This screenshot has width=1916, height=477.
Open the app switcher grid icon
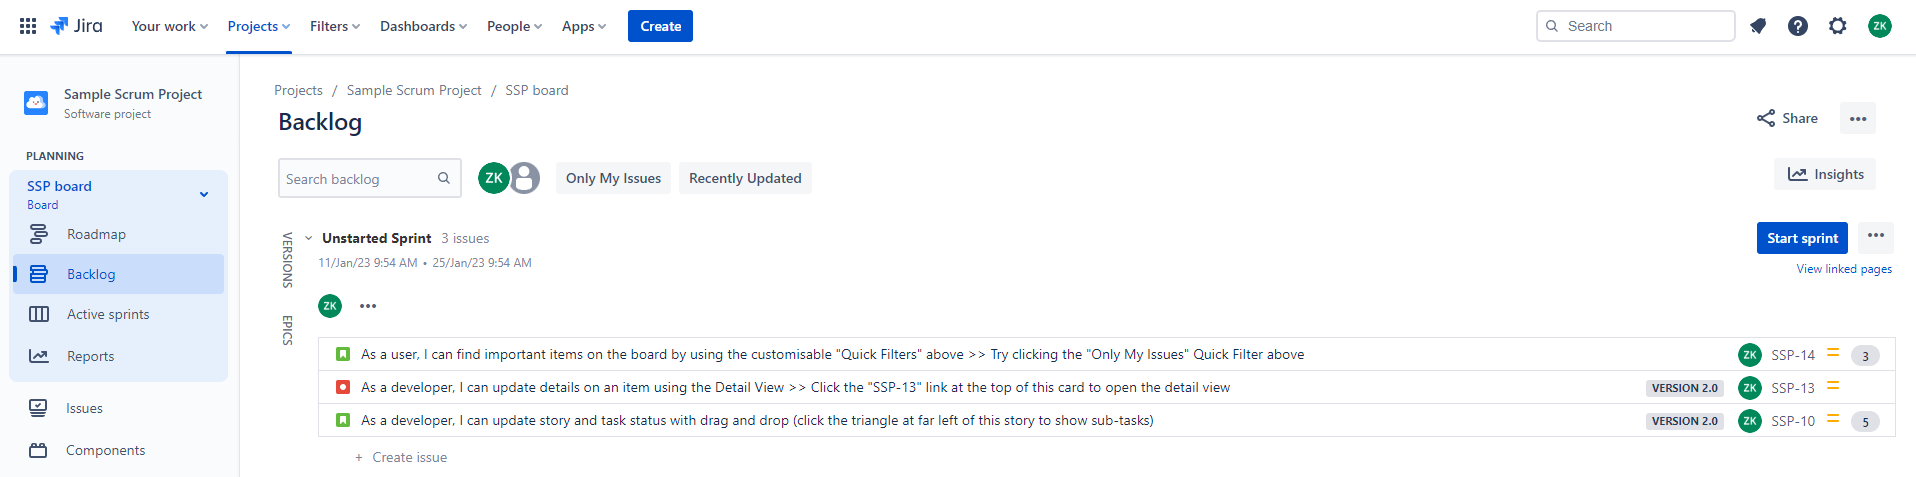point(28,26)
